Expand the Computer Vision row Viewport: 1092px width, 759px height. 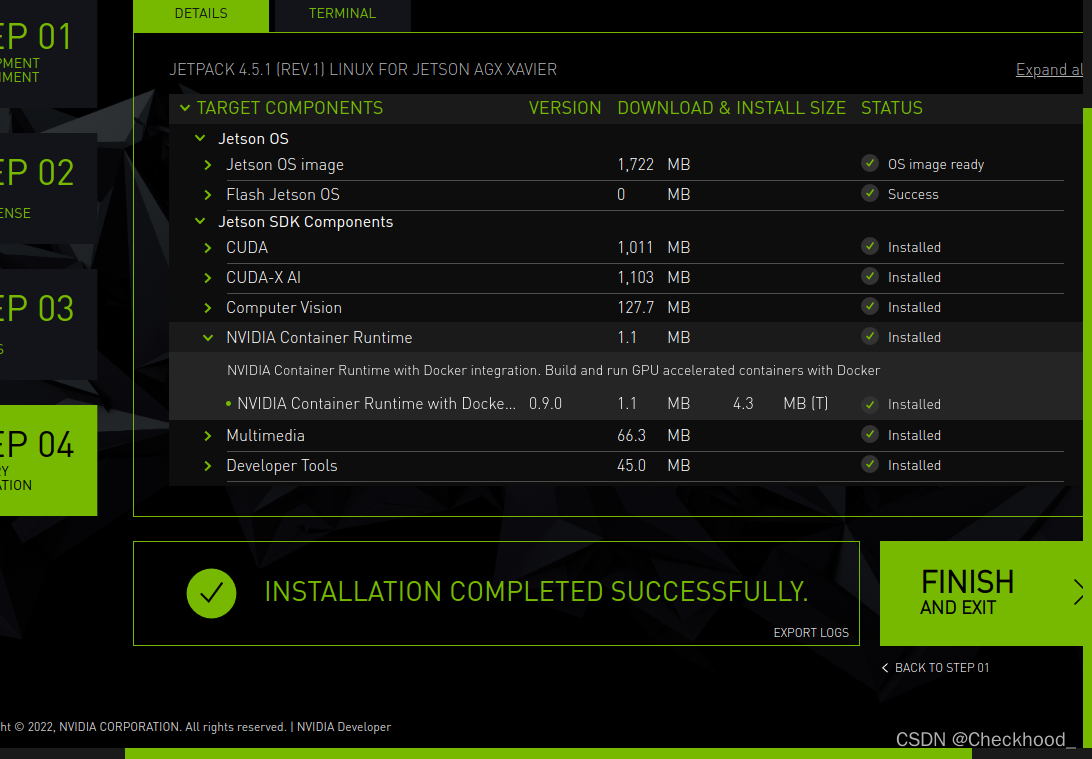pos(208,308)
